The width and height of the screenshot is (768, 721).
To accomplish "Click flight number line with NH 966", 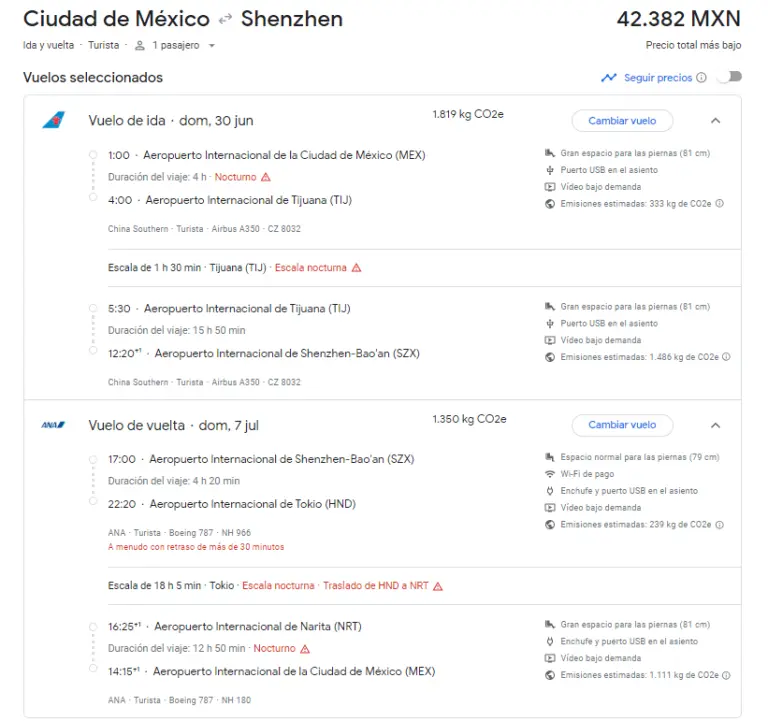I will click(x=179, y=532).
